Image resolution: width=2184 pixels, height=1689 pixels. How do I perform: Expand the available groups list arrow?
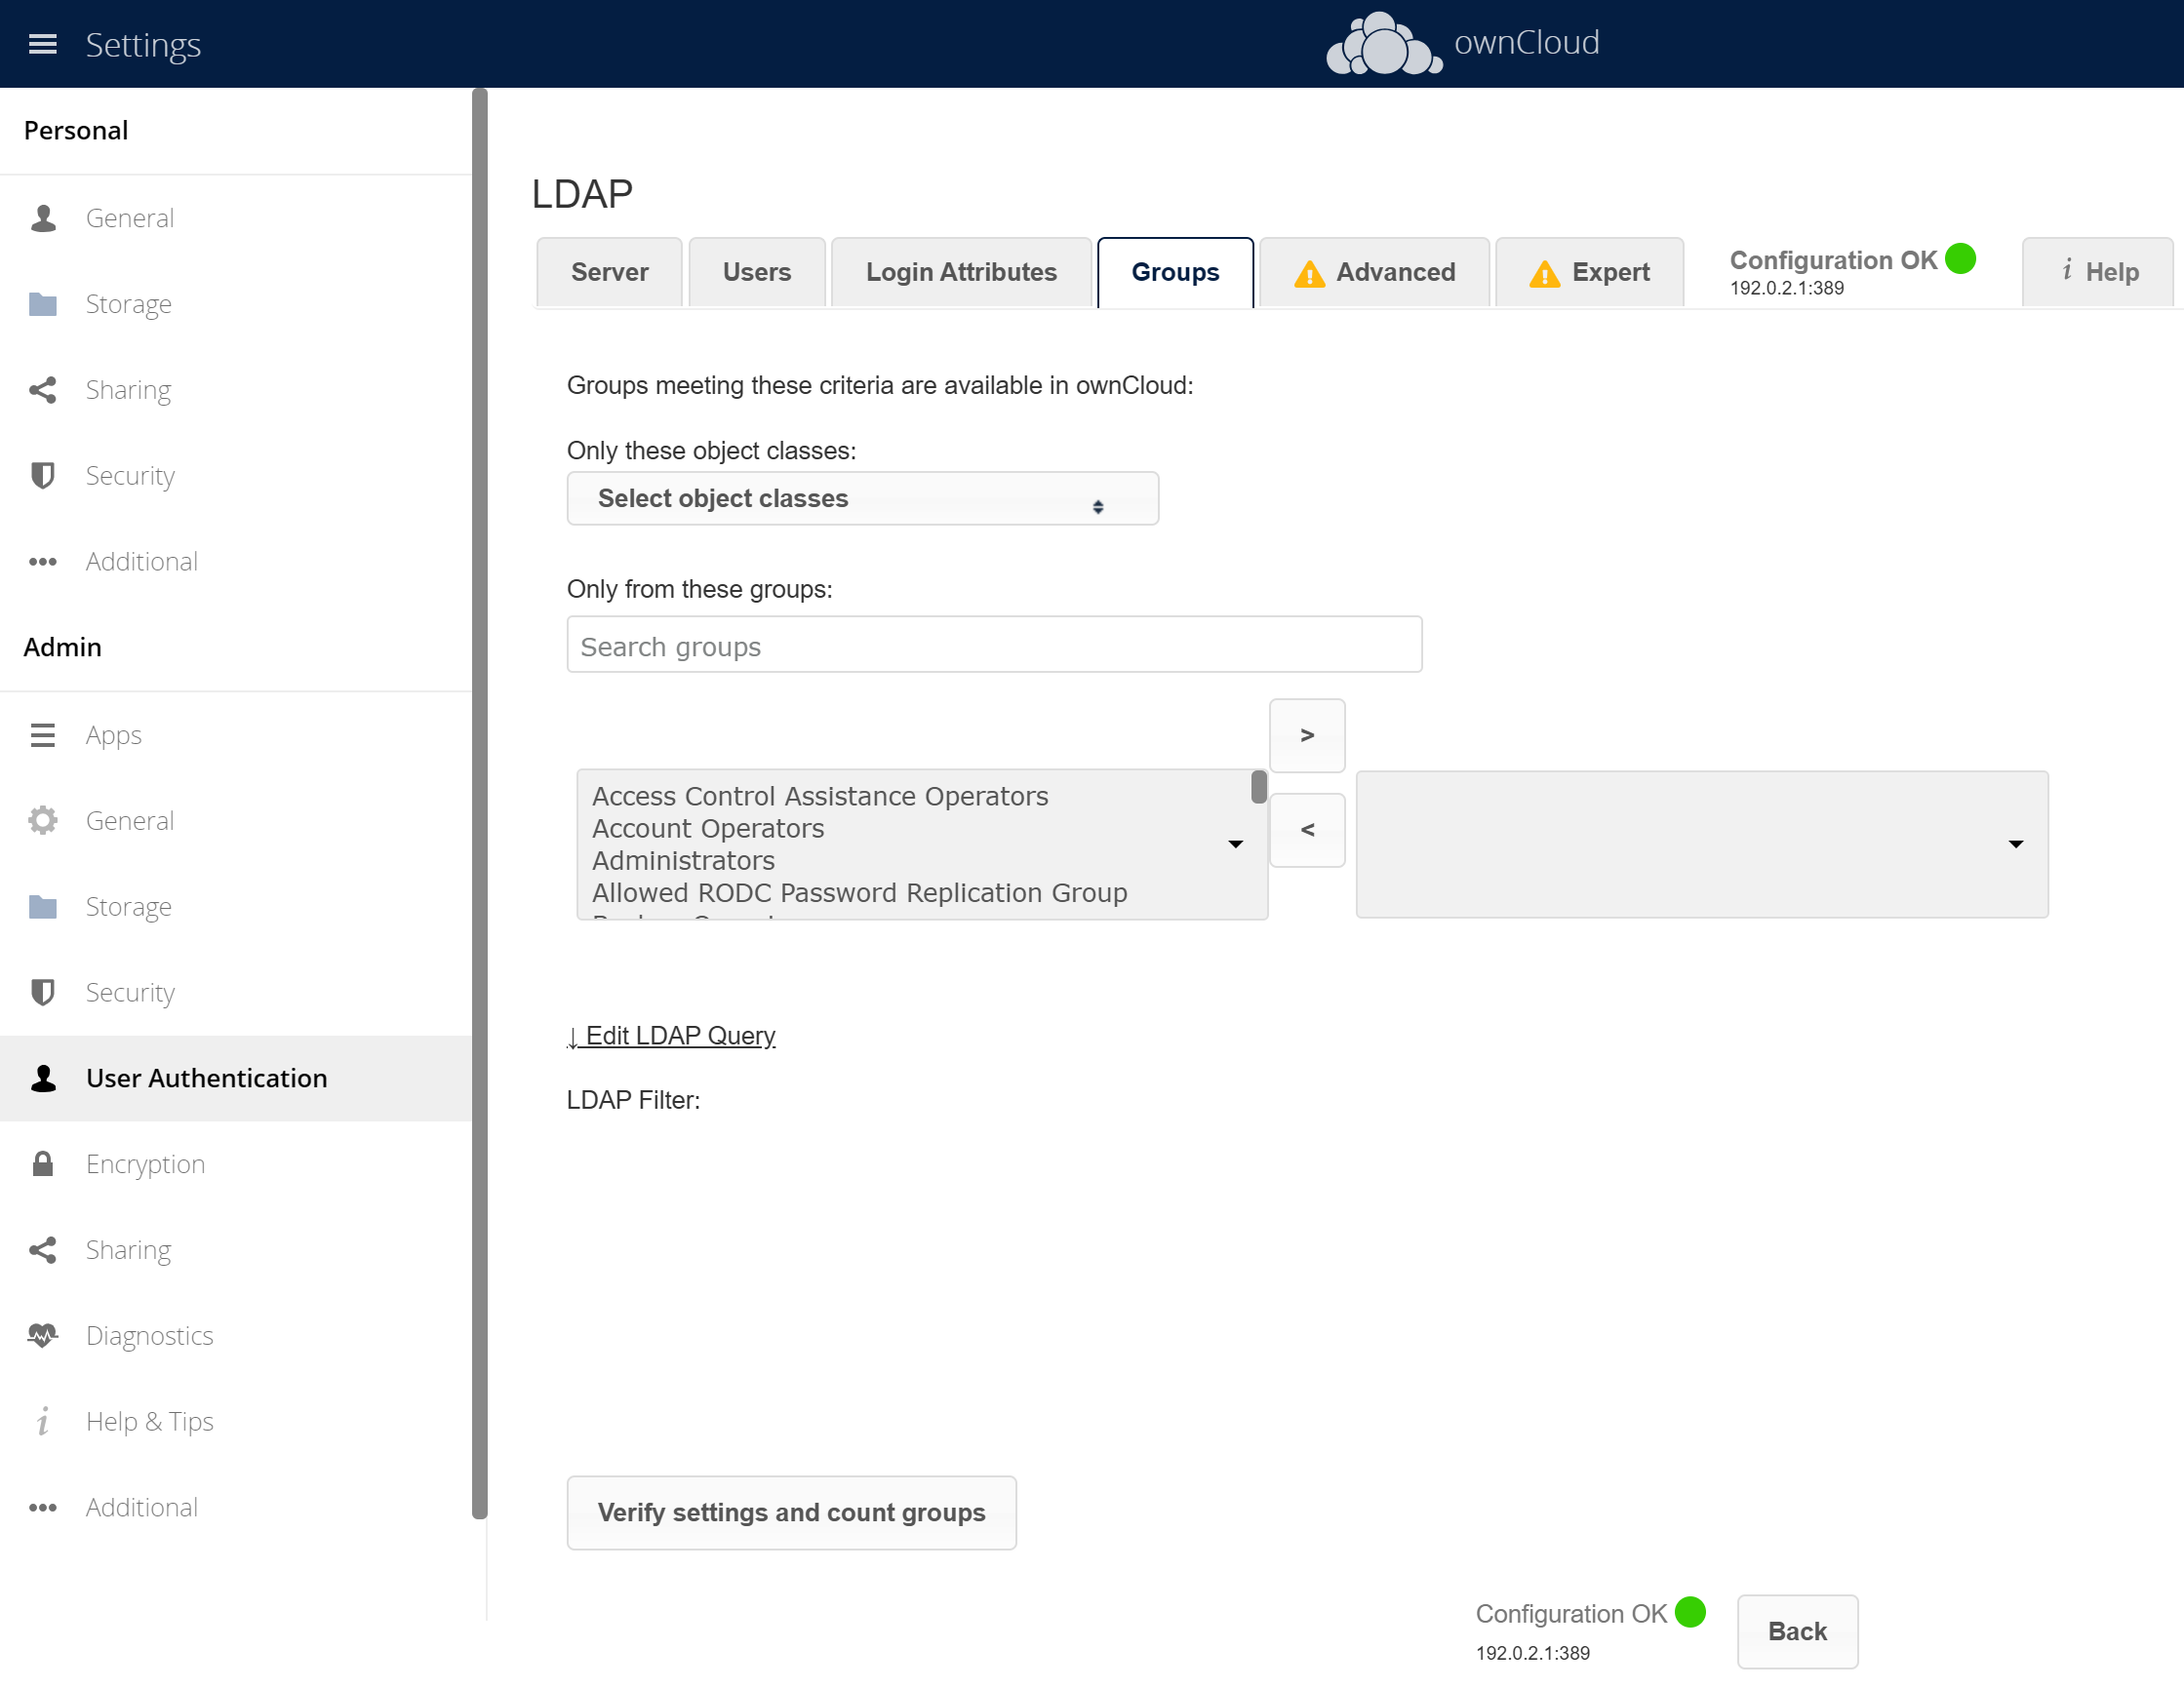click(x=1235, y=844)
